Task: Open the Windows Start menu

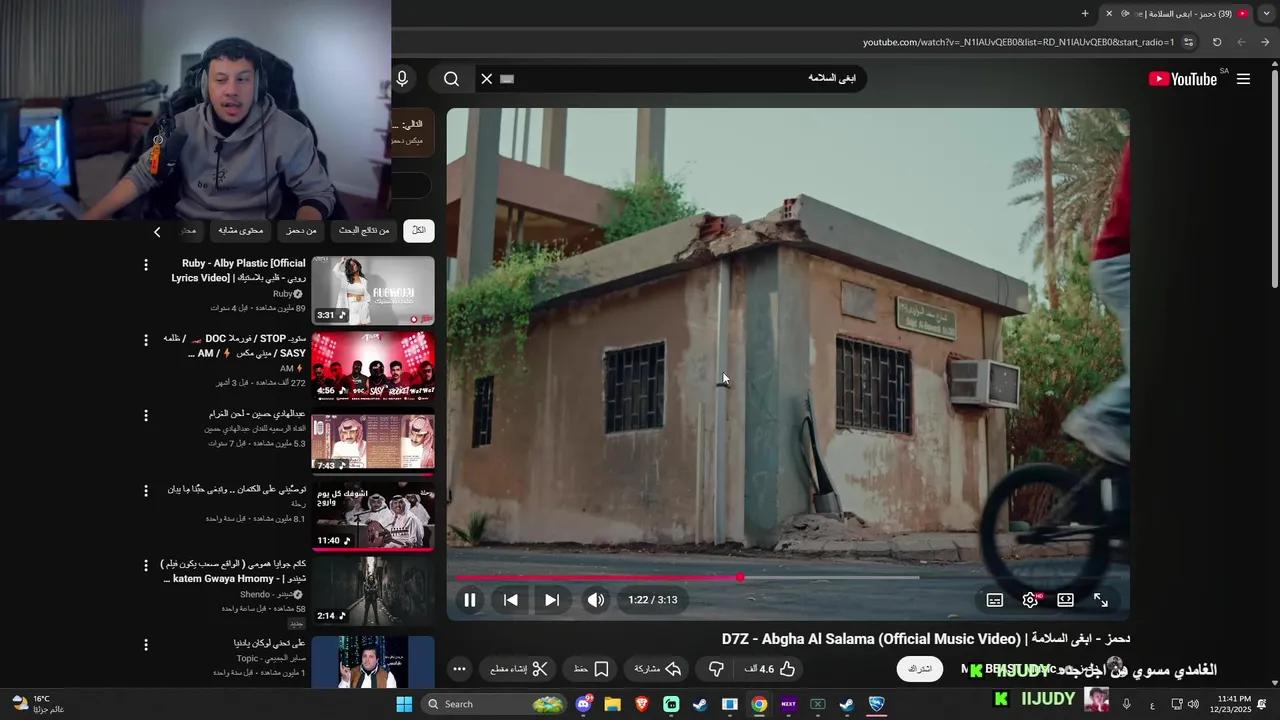Action: pyautogui.click(x=404, y=704)
